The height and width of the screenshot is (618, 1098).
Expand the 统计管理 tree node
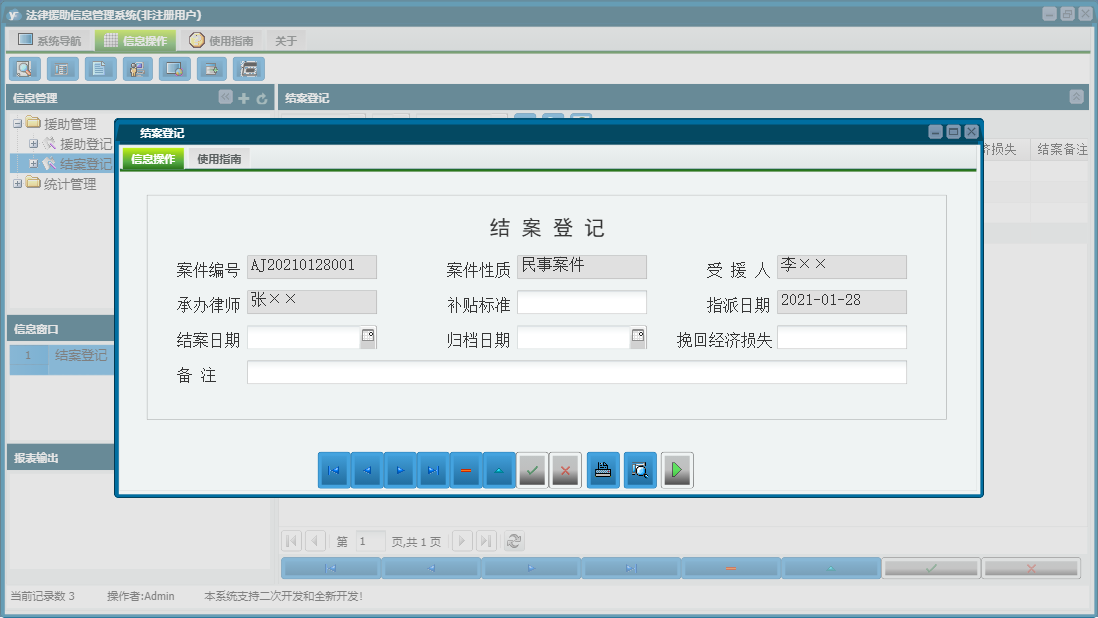[18, 183]
